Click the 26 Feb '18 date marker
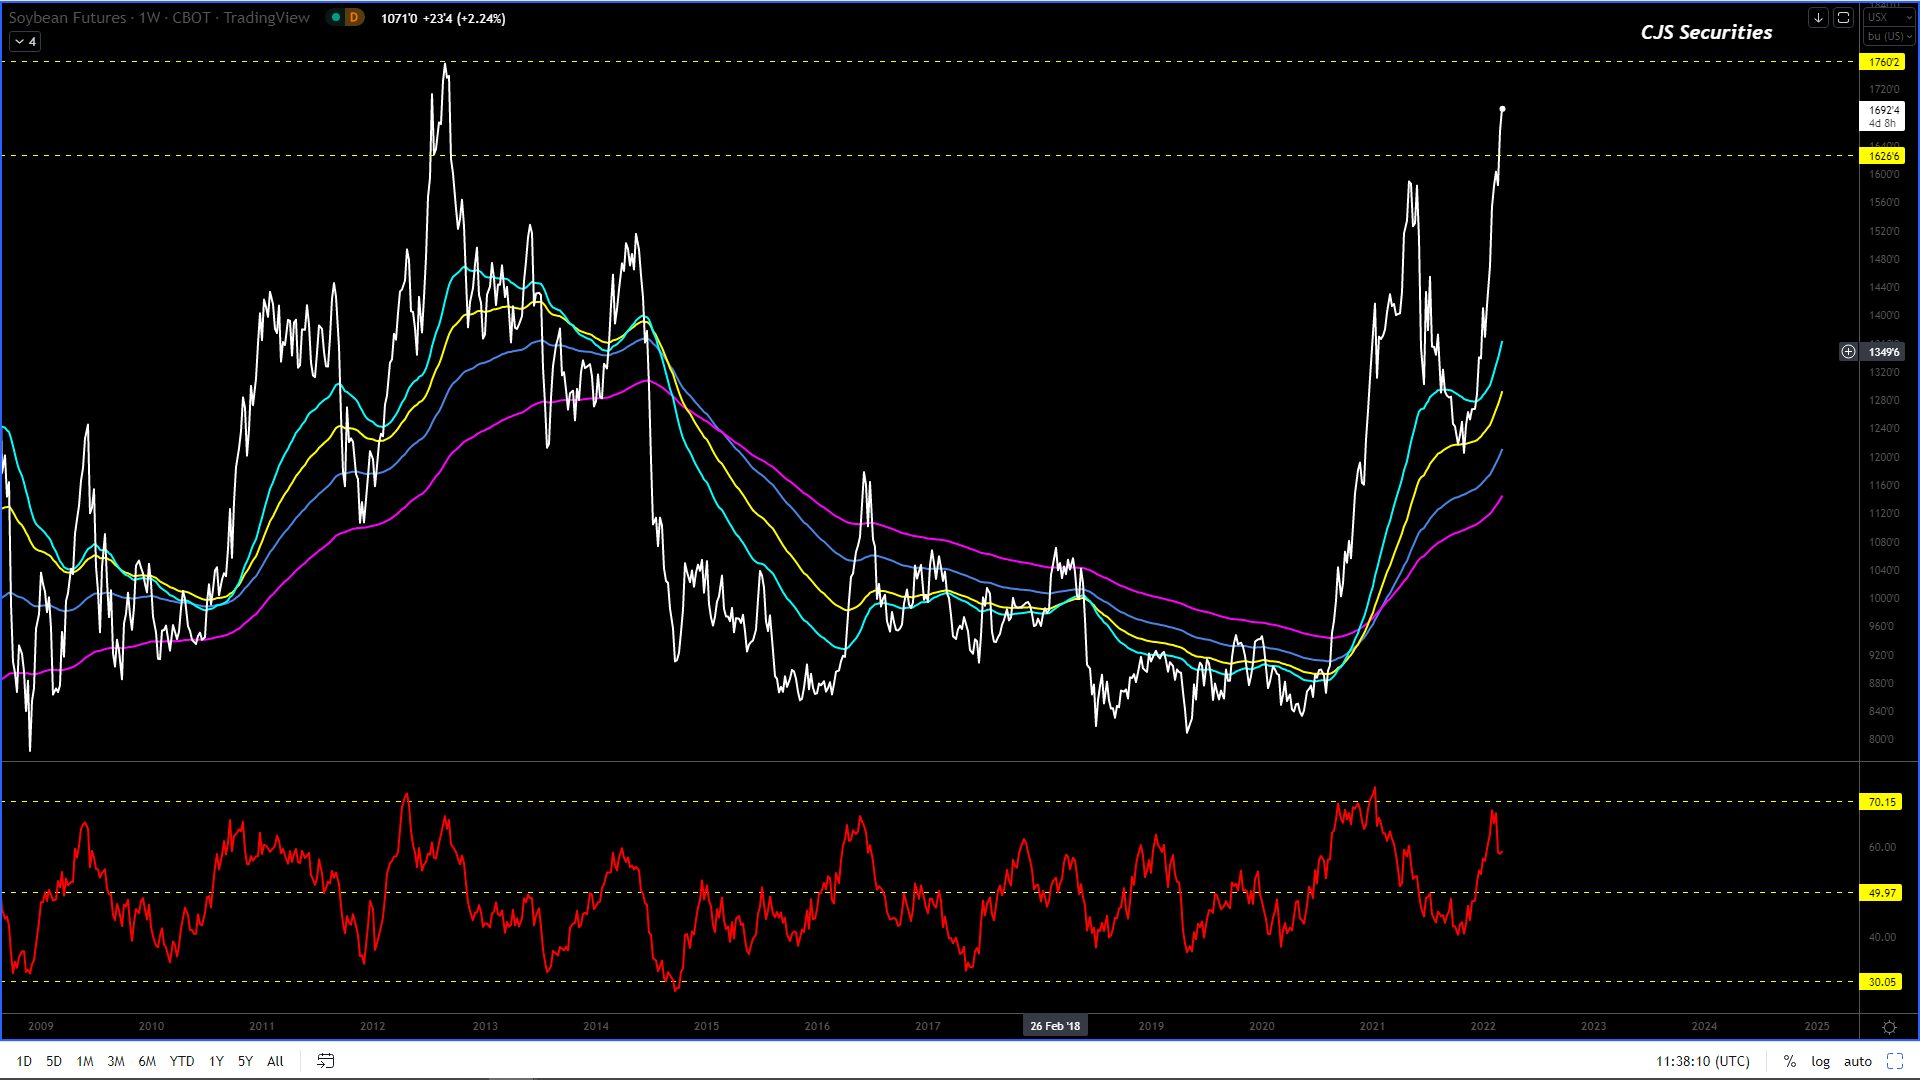The image size is (1920, 1080). click(x=1055, y=1026)
